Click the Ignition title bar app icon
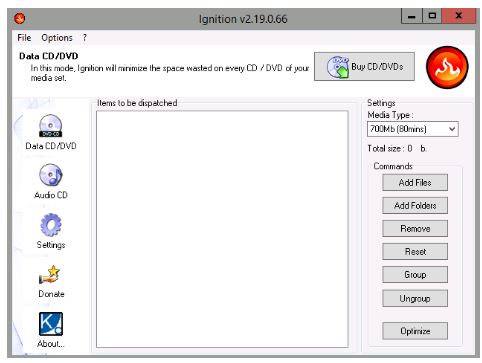Screen dimensions: 482x363 pos(20,18)
